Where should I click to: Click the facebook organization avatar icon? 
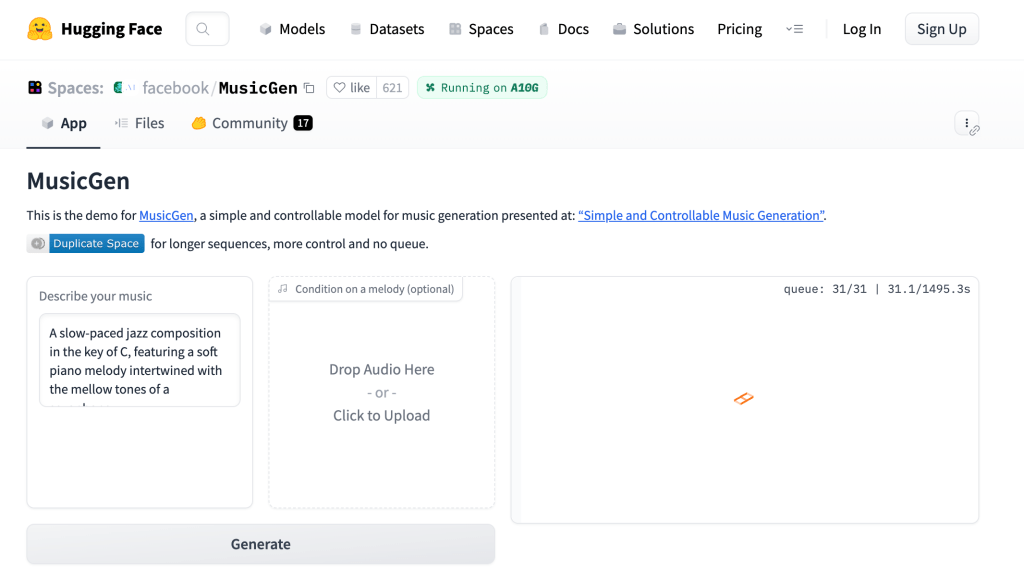(x=125, y=88)
